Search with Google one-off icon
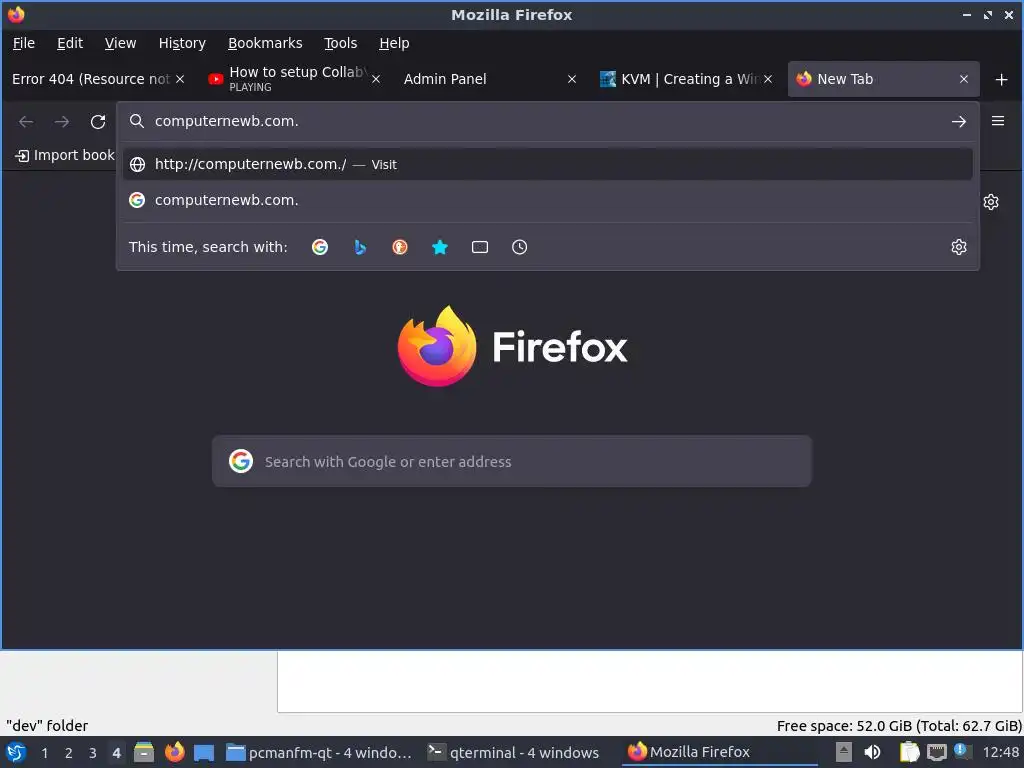 [x=320, y=247]
